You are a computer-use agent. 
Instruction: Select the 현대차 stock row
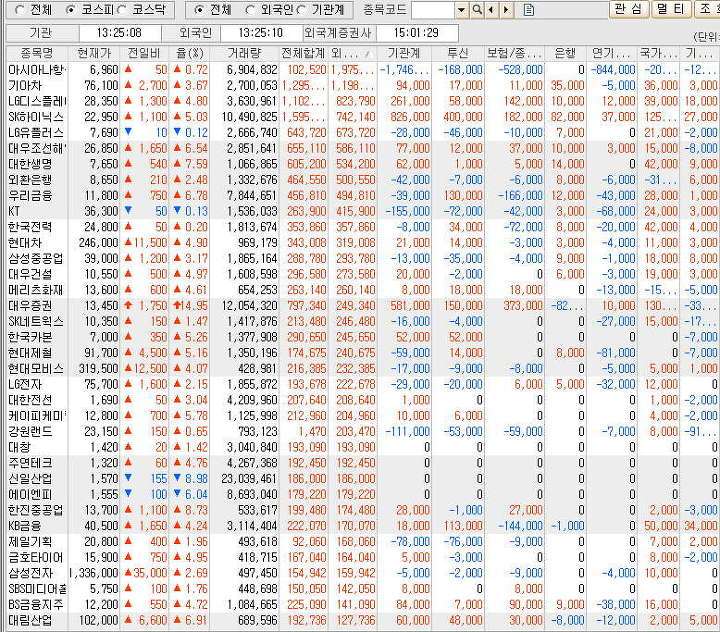[x=363, y=243]
